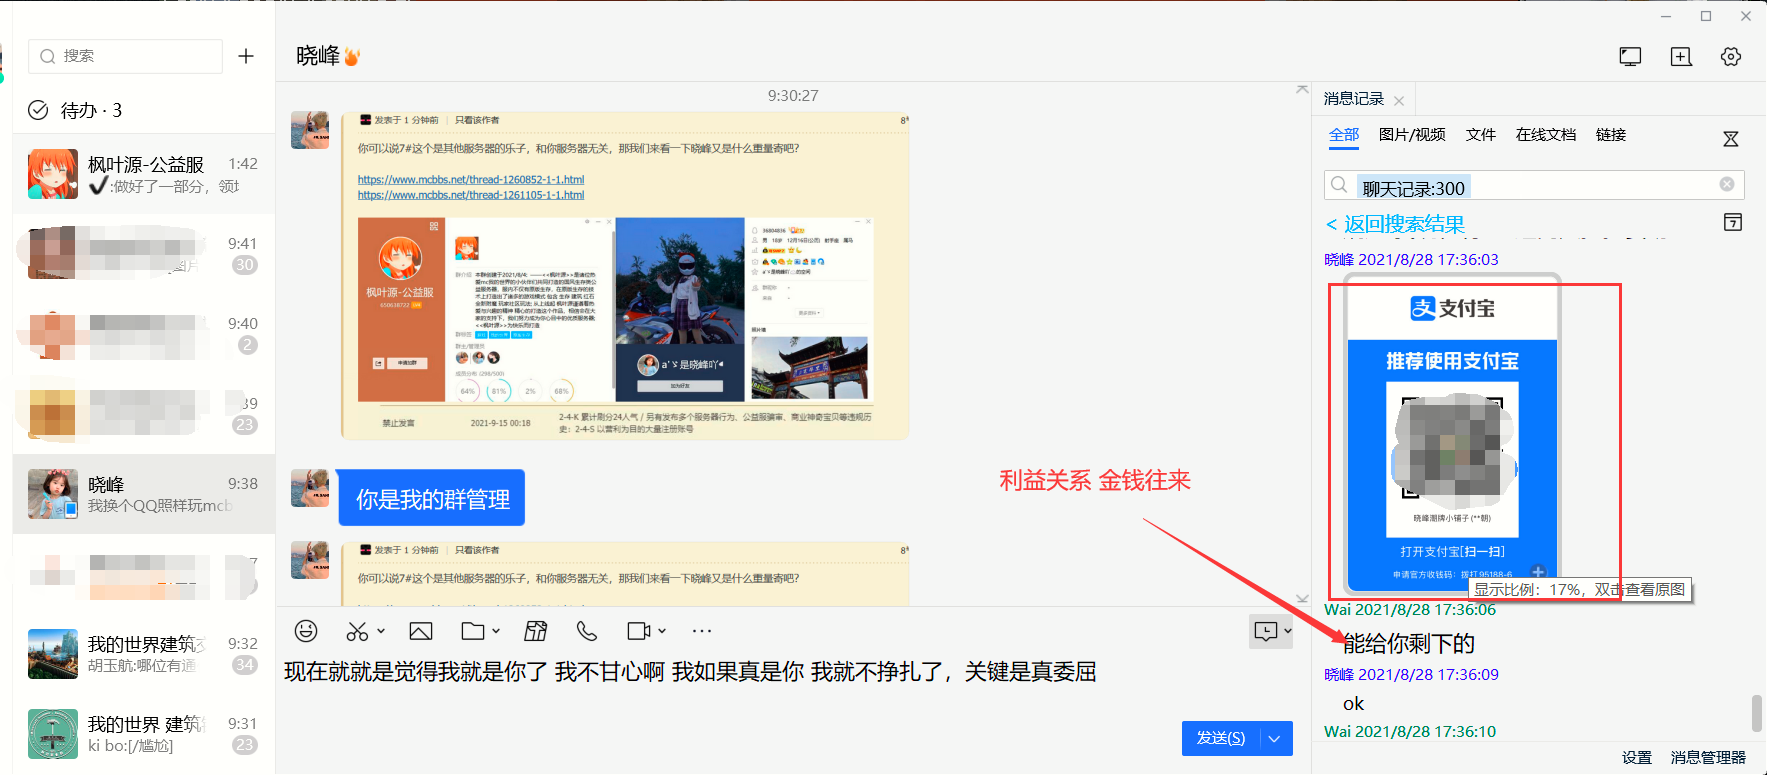Start a voice call with the phone icon
The width and height of the screenshot is (1767, 775).
587,631
